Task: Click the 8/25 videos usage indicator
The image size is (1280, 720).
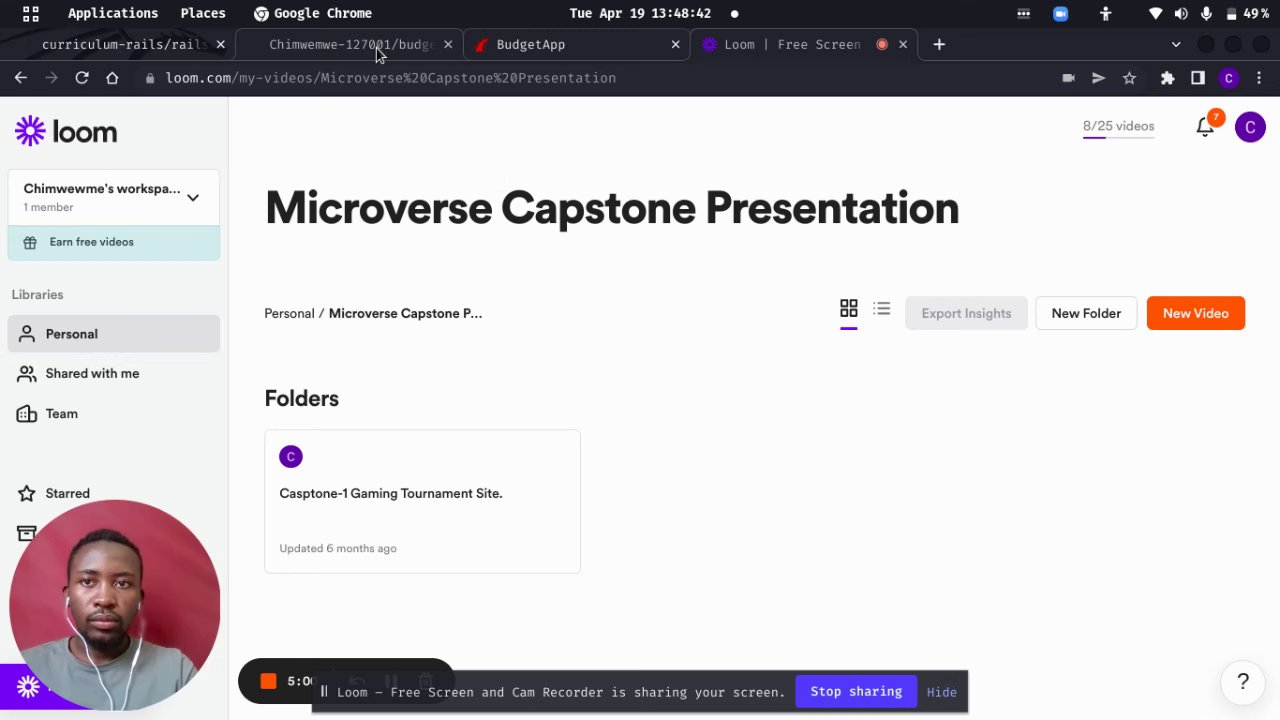Action: pos(1118,127)
